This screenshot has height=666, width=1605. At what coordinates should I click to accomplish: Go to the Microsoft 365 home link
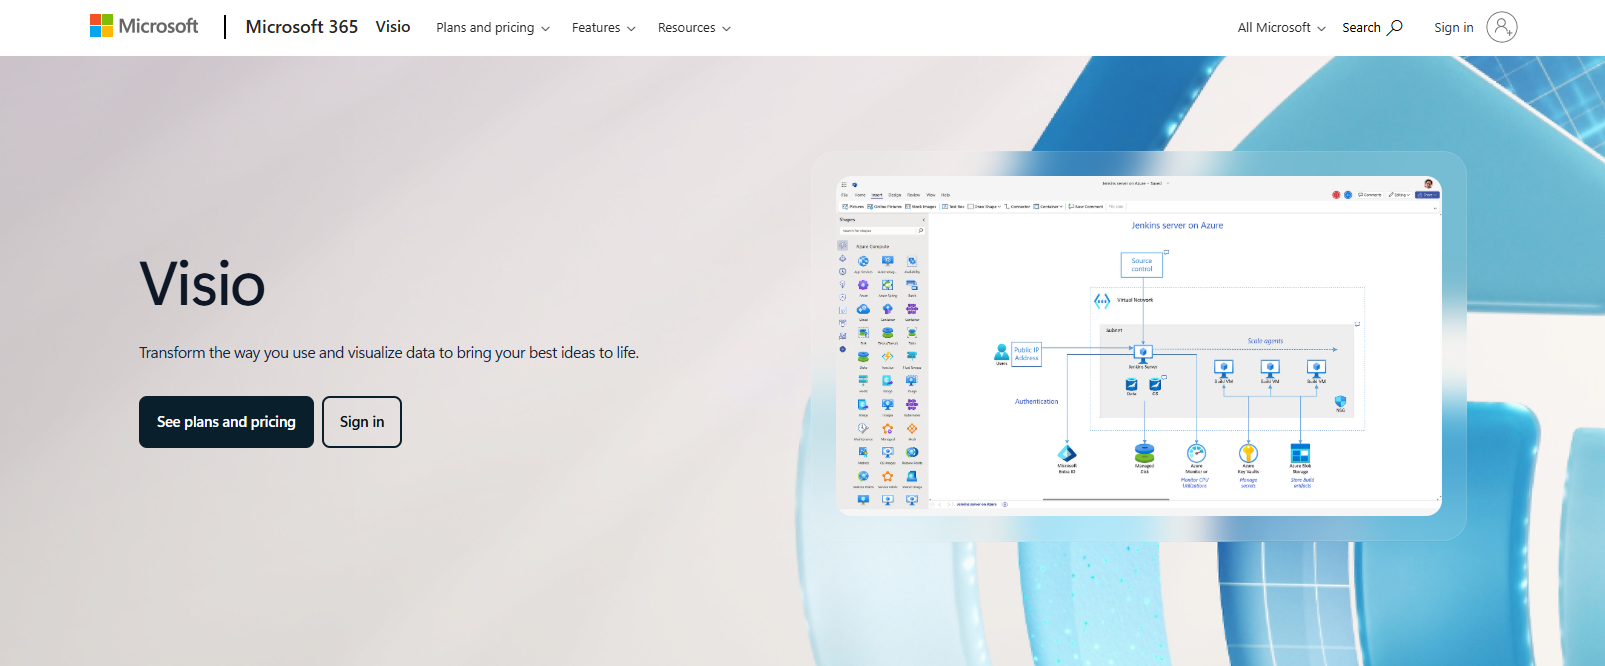[x=302, y=27]
